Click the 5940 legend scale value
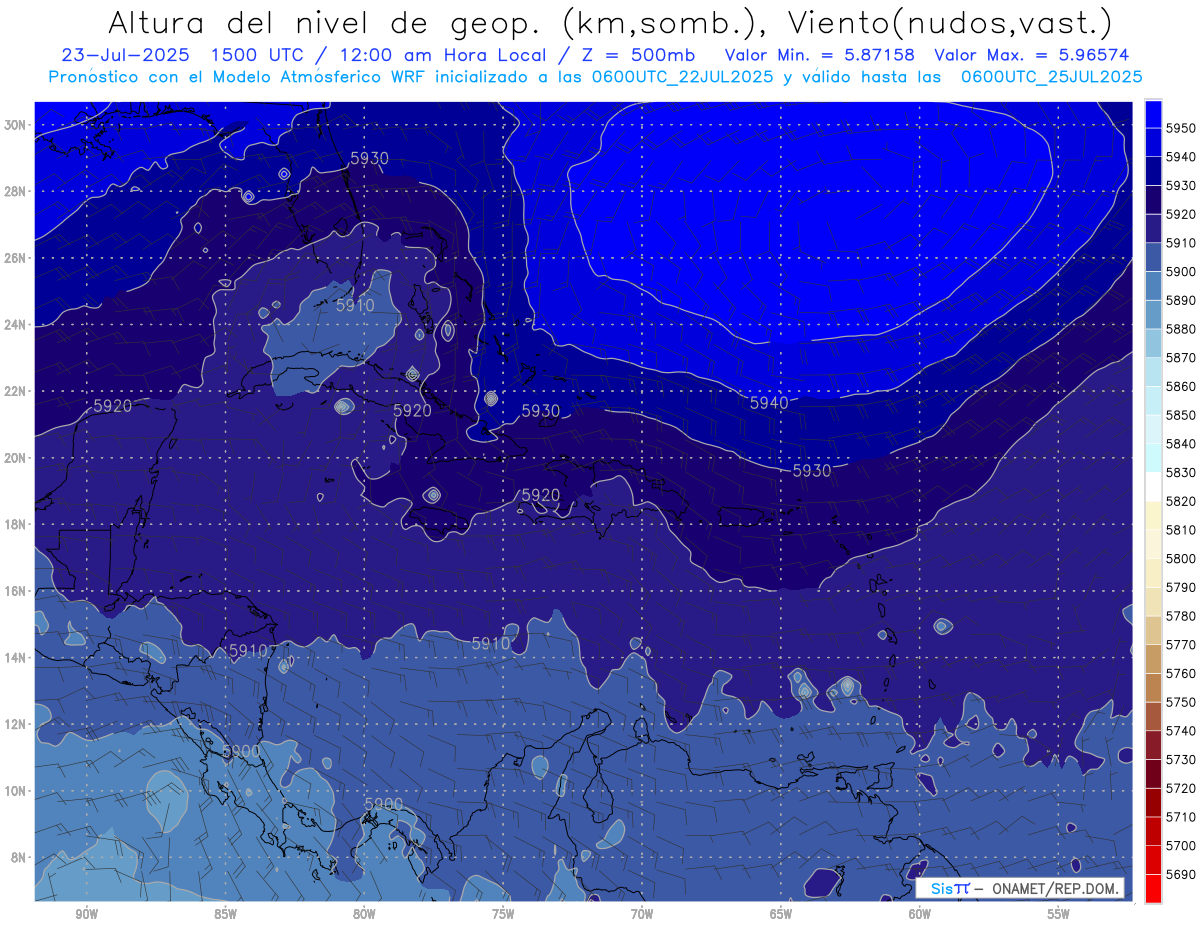 coord(1181,157)
